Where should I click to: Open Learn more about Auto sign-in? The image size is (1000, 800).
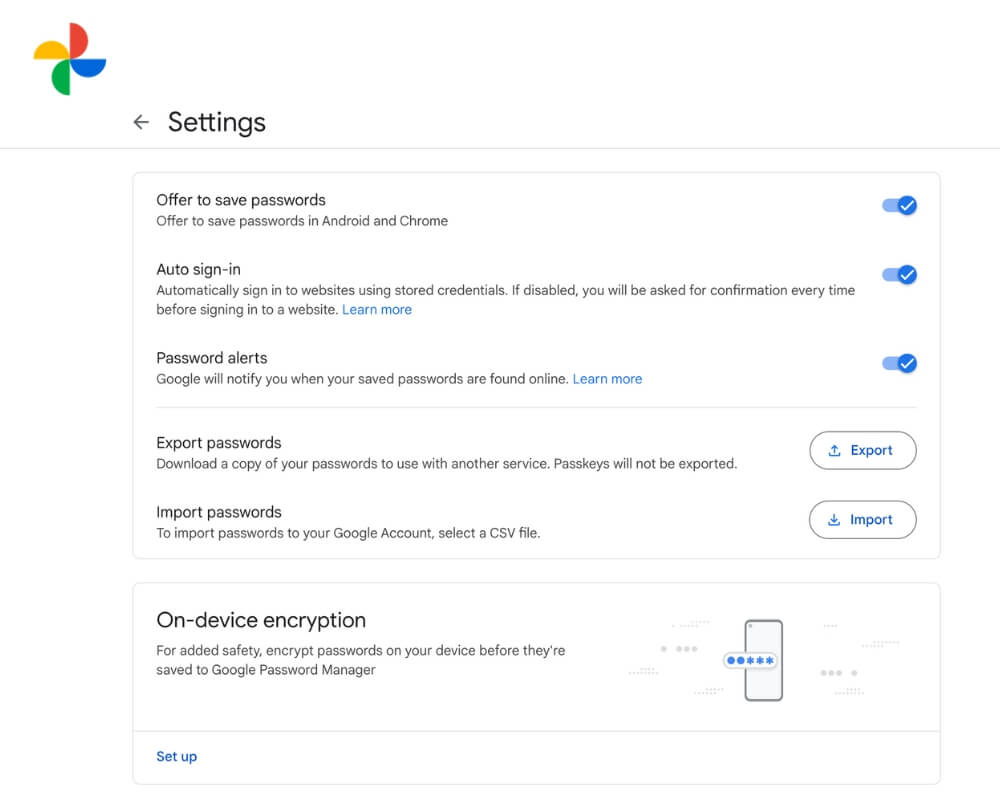[x=377, y=309]
